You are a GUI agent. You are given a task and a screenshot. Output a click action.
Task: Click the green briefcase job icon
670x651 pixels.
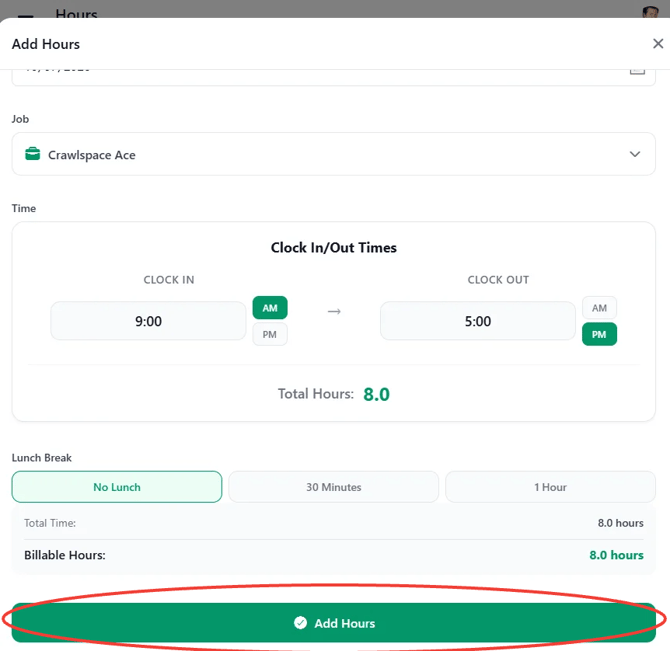32,154
